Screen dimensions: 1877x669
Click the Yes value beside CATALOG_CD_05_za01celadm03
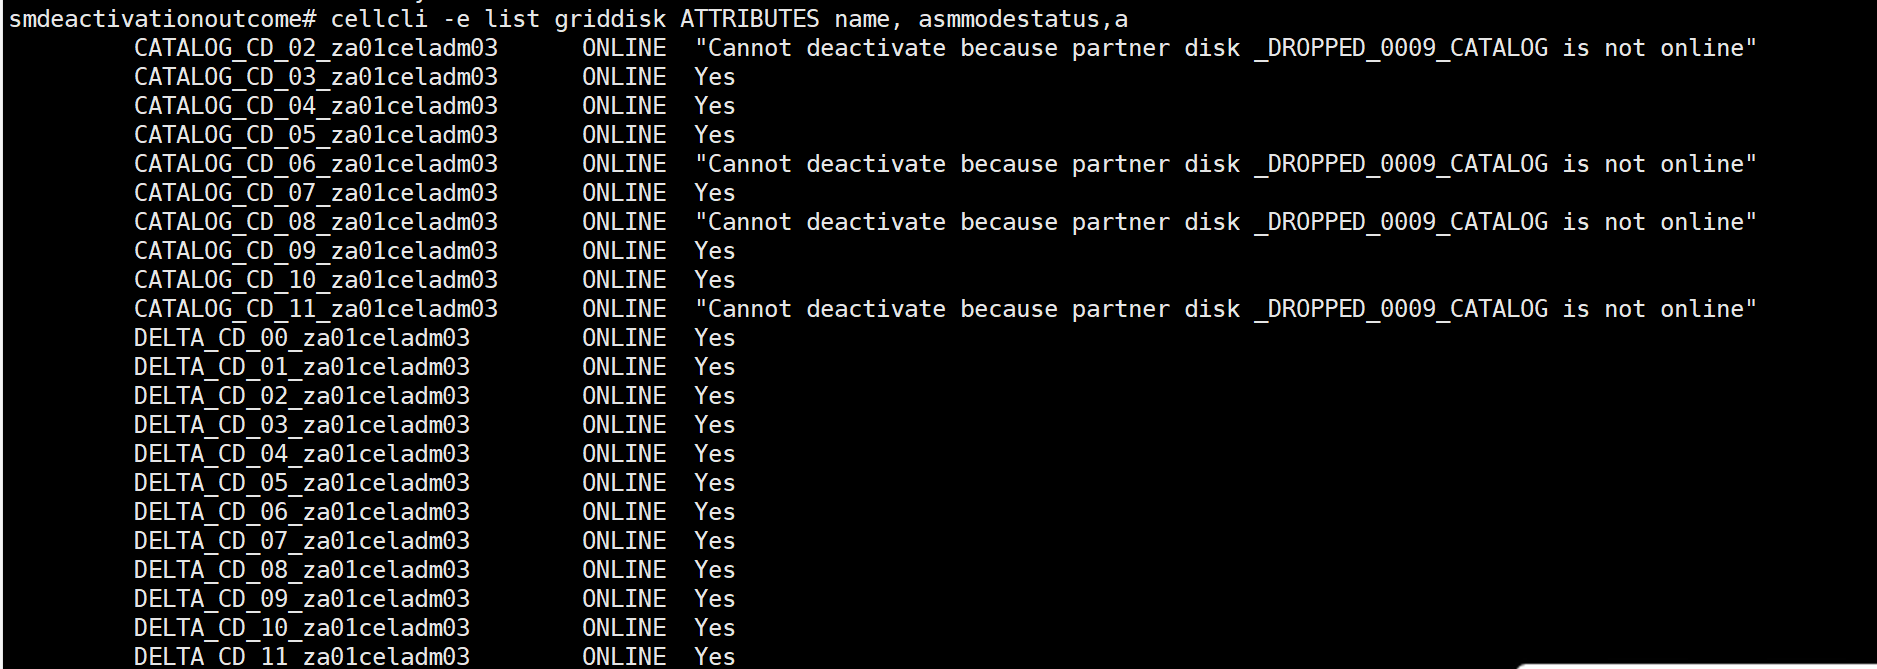(x=715, y=135)
